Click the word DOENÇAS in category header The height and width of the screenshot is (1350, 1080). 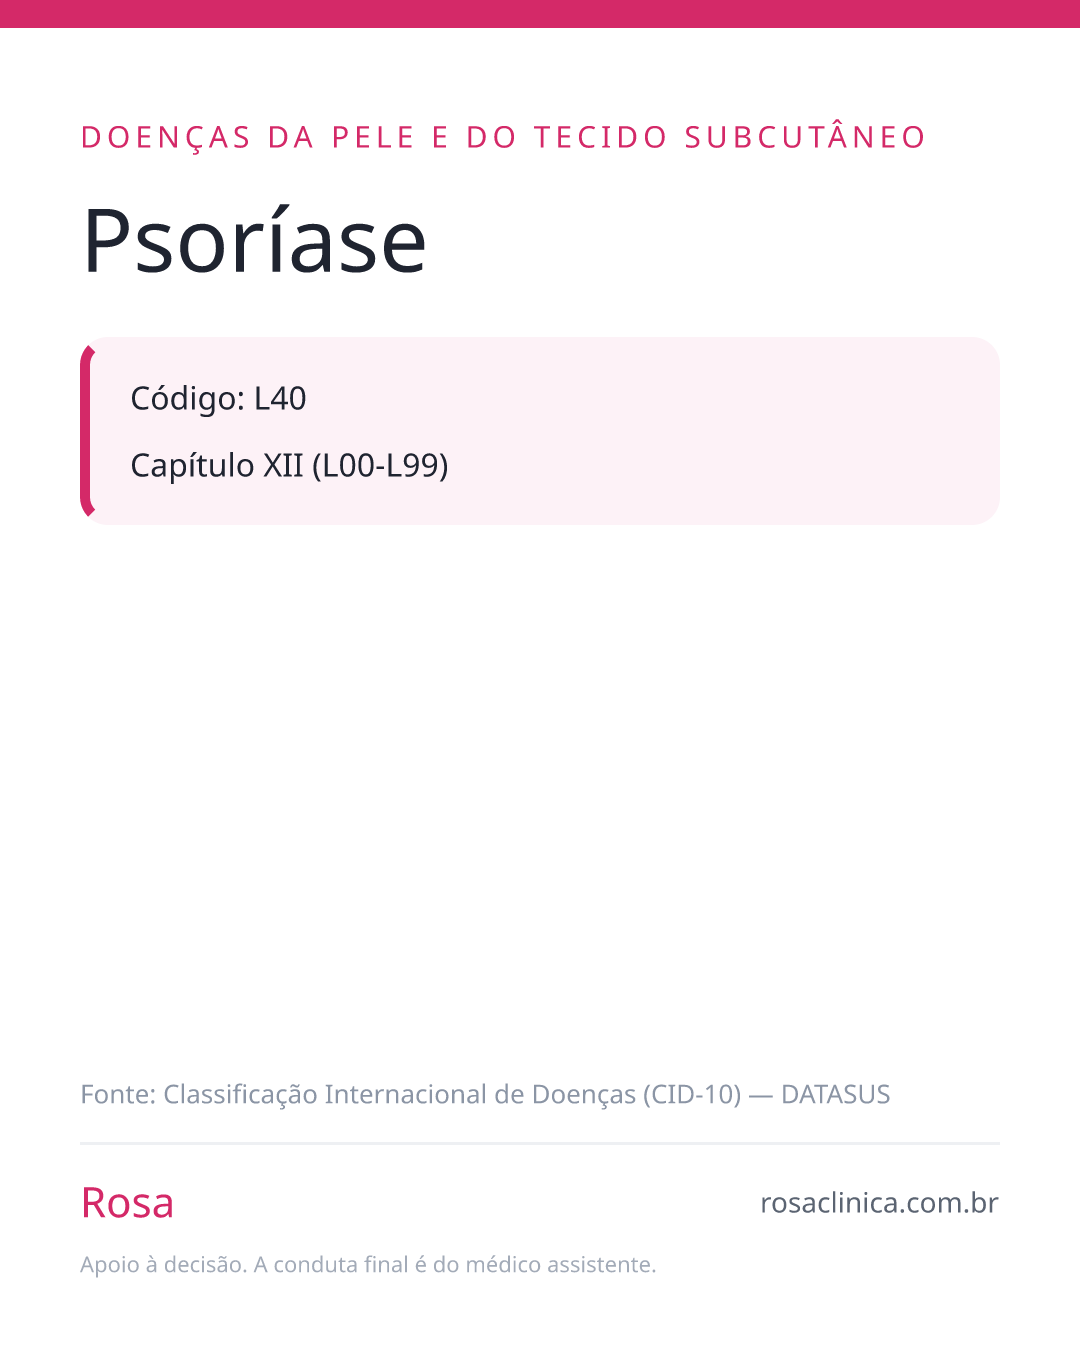[x=166, y=138]
